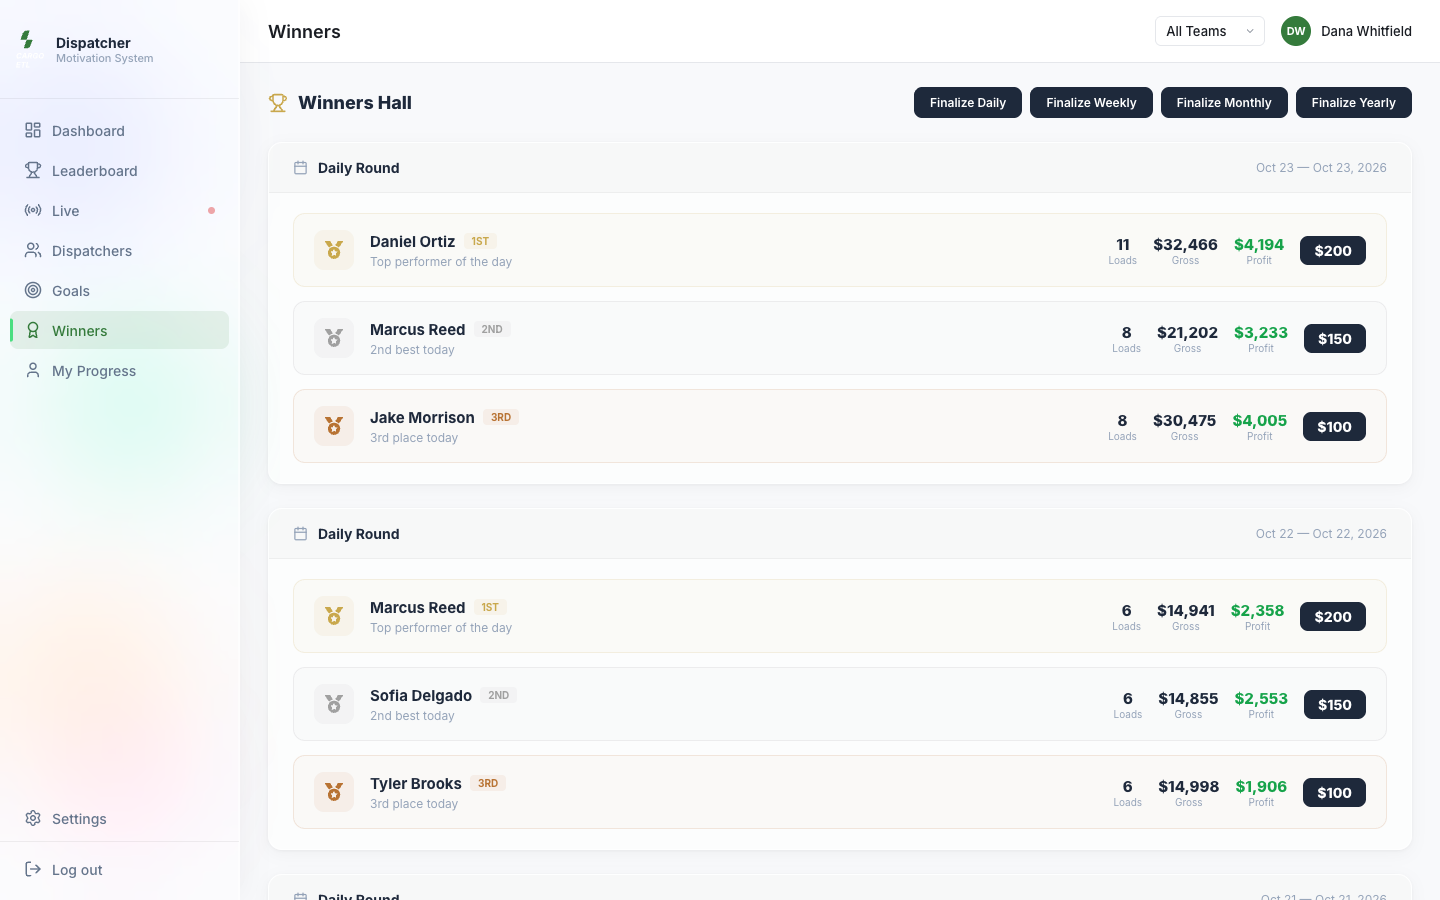Click the Dana Whitfield user name
The height and width of the screenshot is (900, 1440).
tap(1366, 31)
